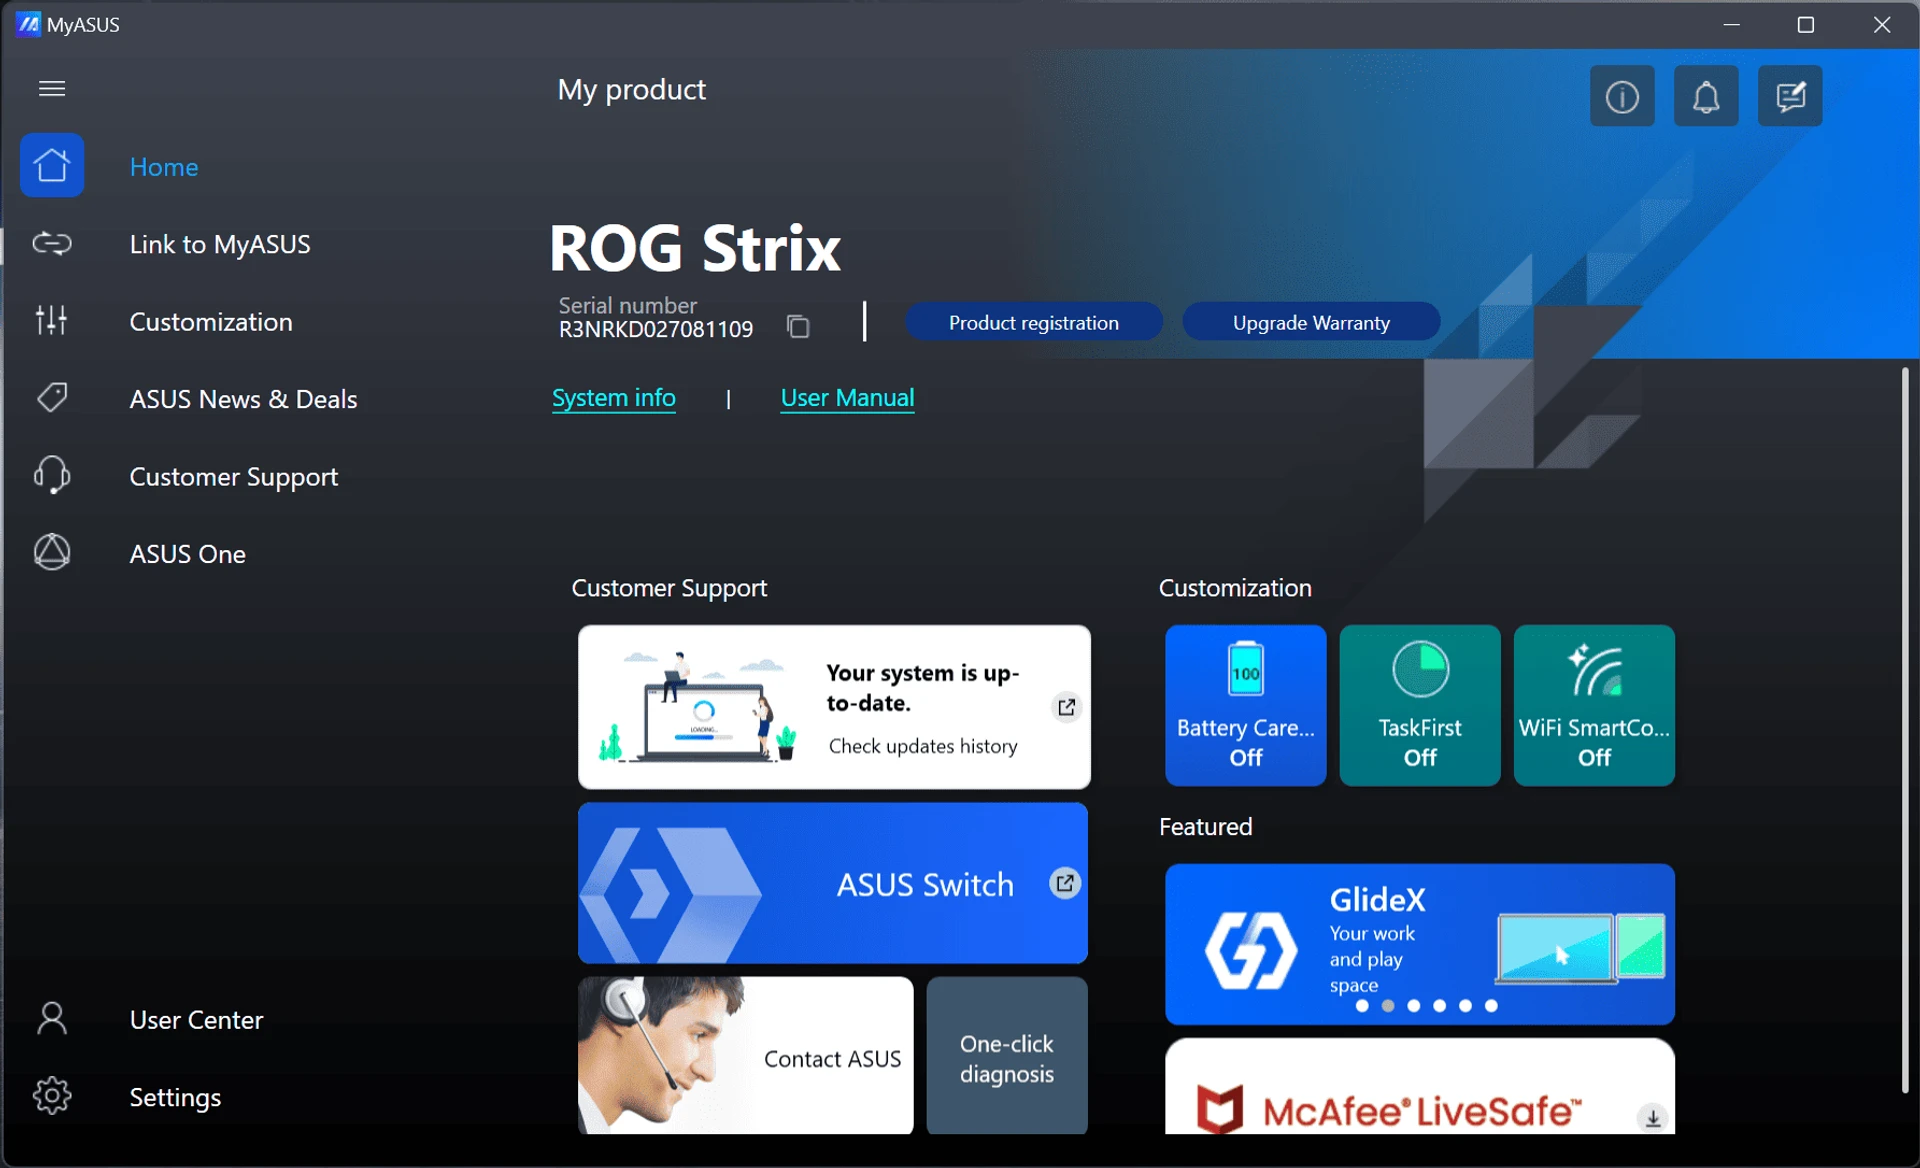This screenshot has width=1920, height=1168.
Task: Open Link to MyASUS menu item
Action: (x=220, y=244)
